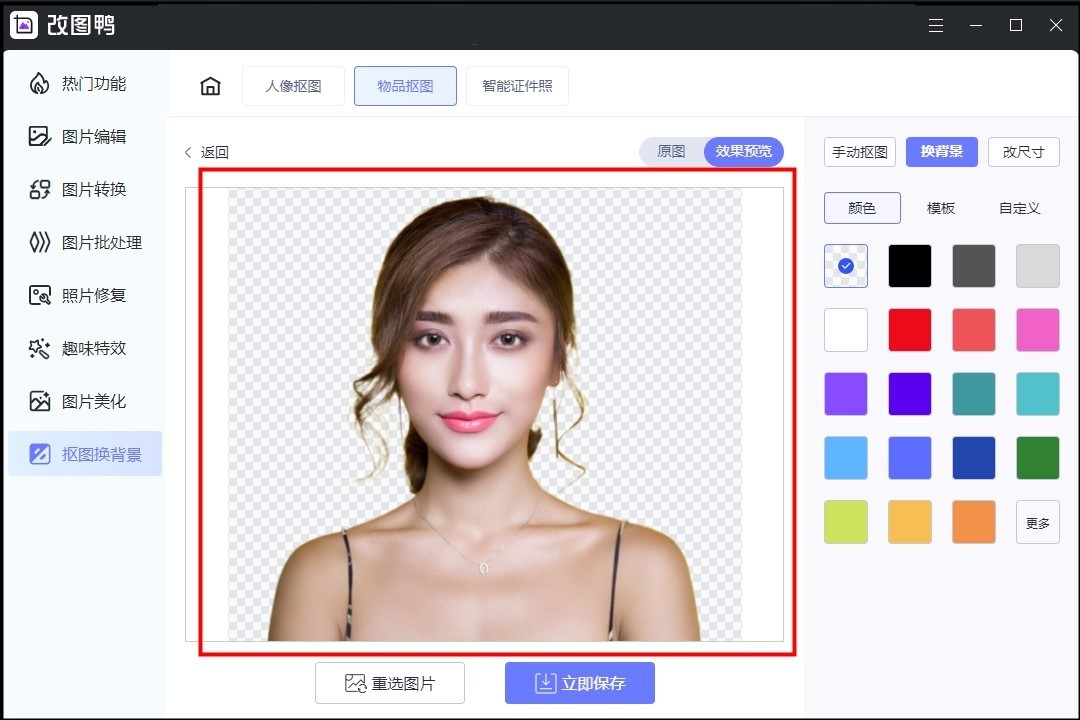
Task: Click 立即保存 to save the image
Action: (x=580, y=683)
